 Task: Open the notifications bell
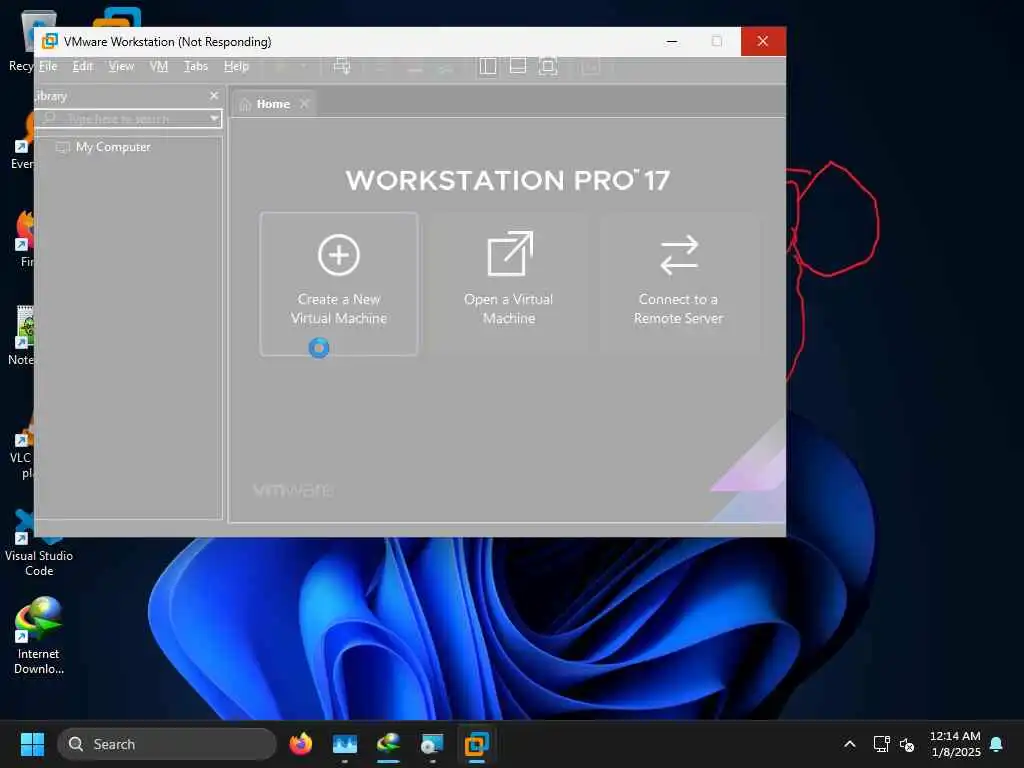[x=997, y=744]
